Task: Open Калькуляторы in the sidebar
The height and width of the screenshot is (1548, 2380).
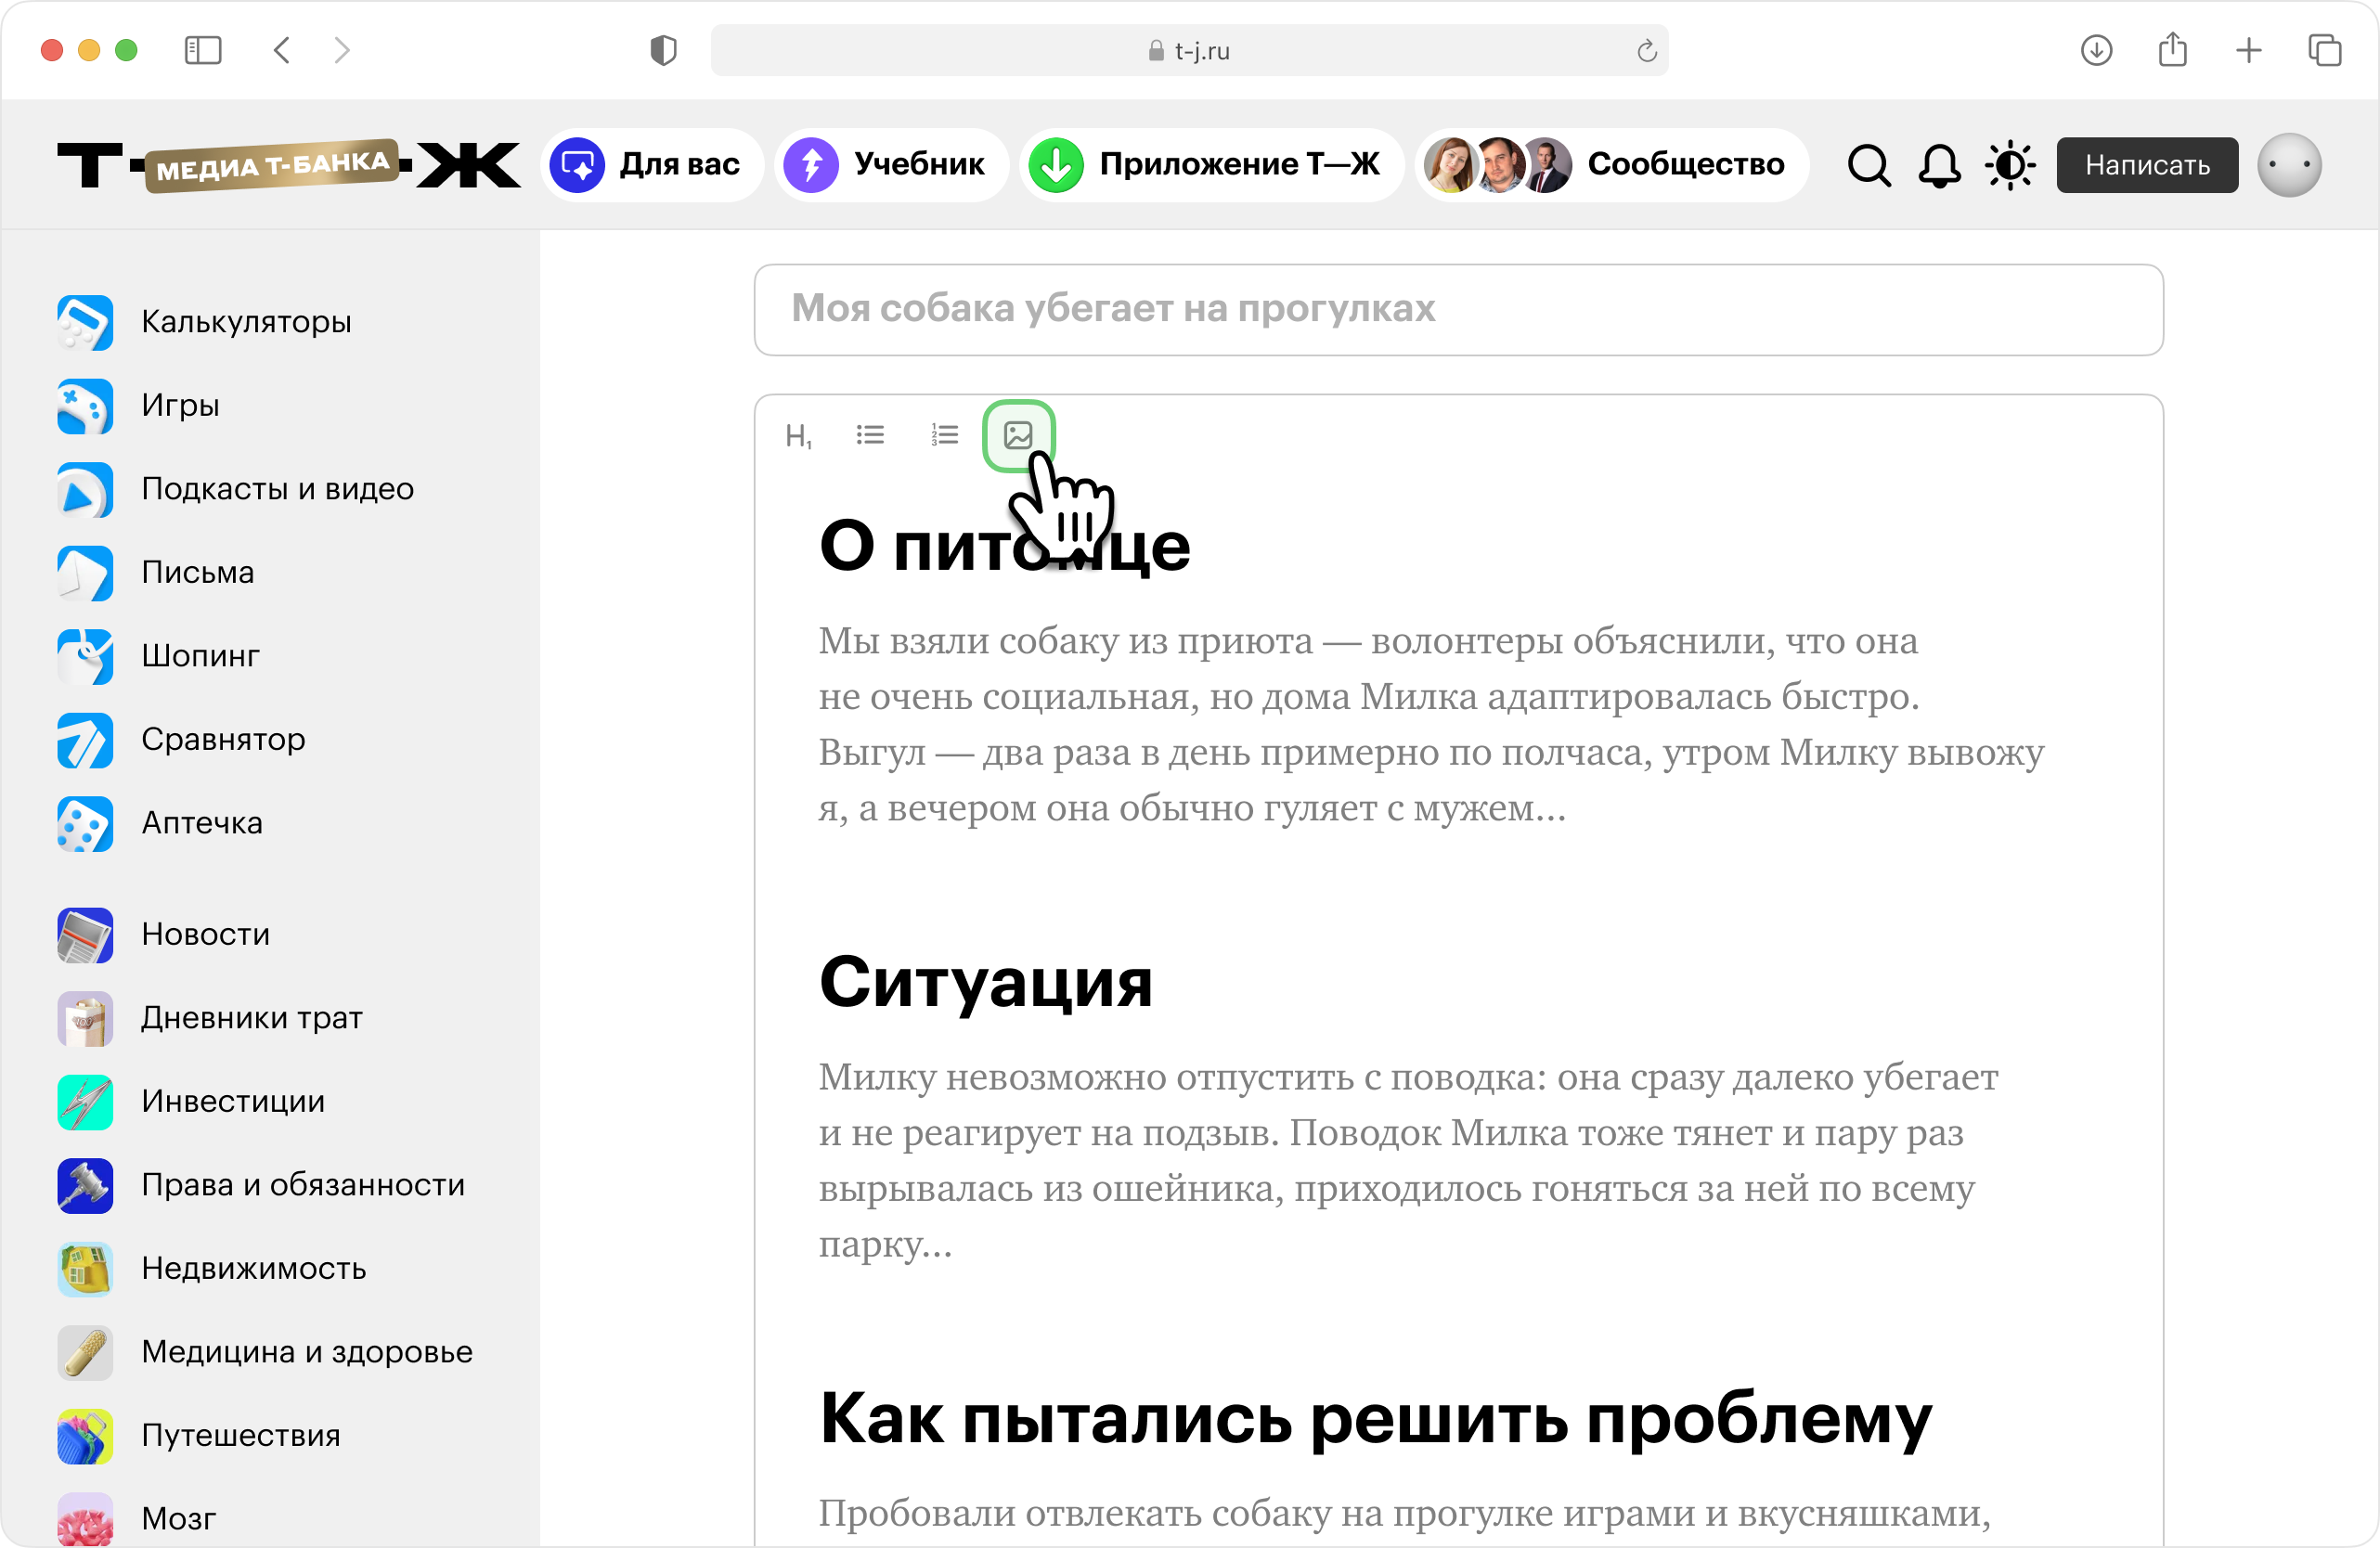Action: click(246, 322)
